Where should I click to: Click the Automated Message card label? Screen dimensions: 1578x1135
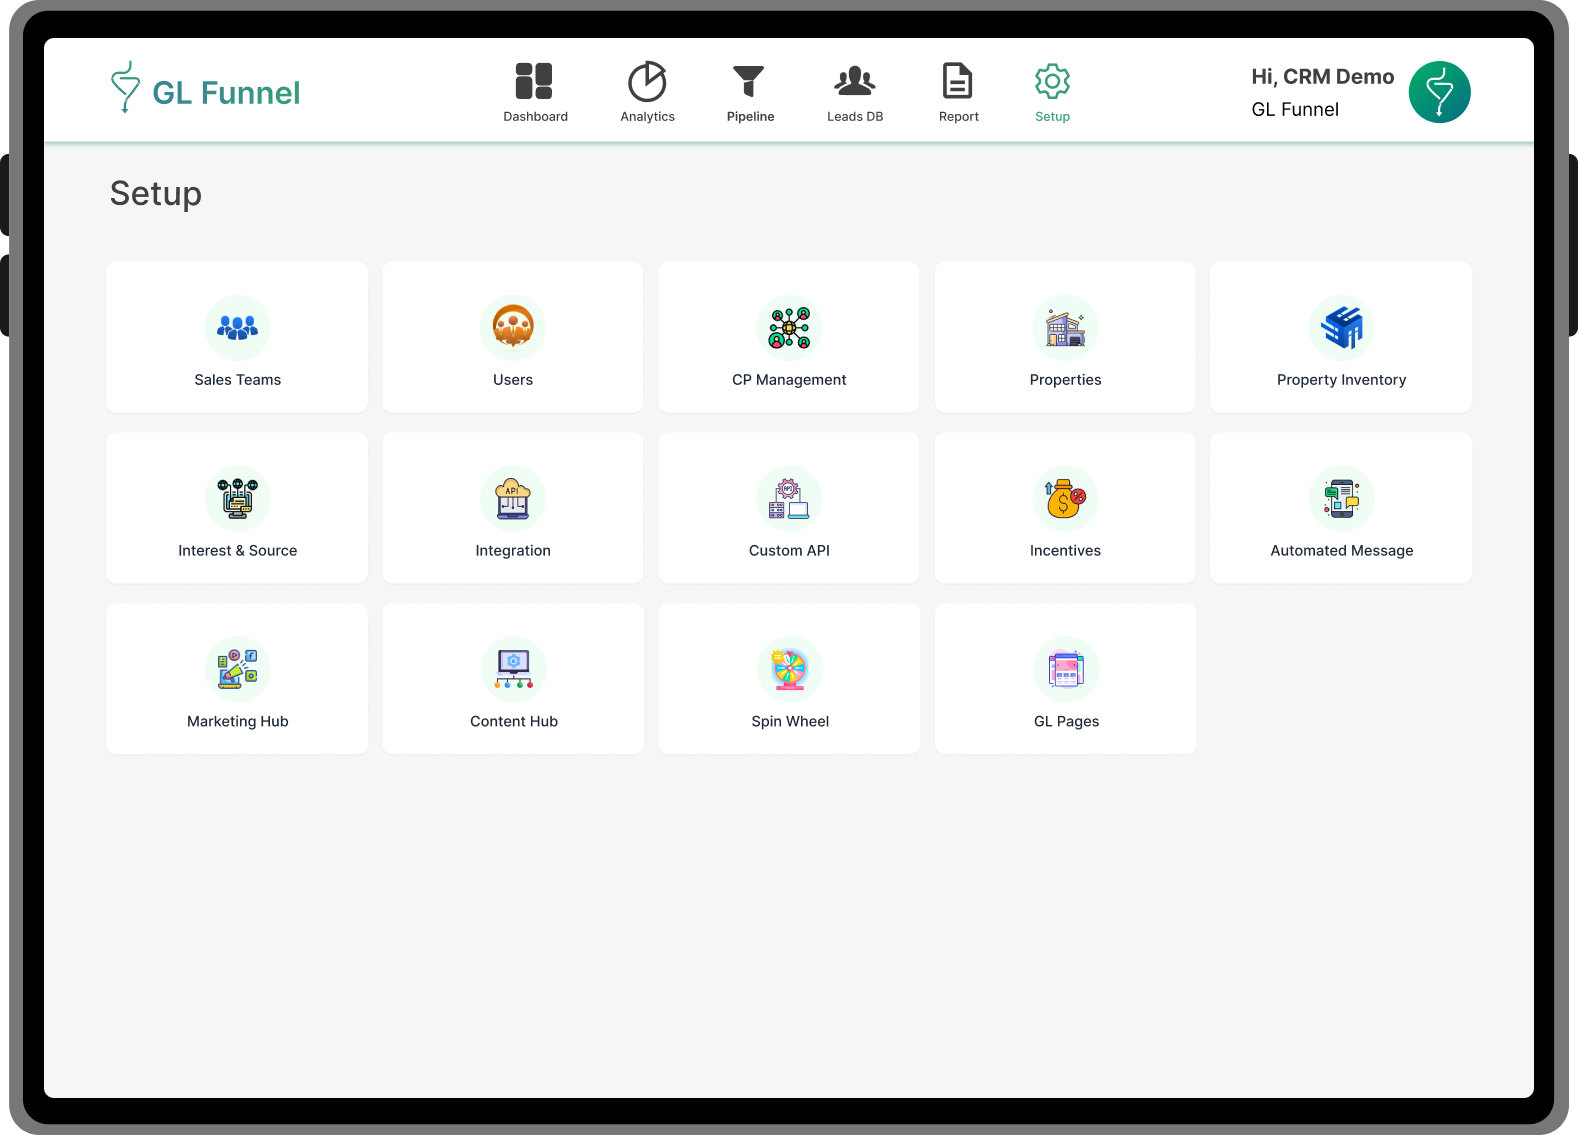point(1341,551)
